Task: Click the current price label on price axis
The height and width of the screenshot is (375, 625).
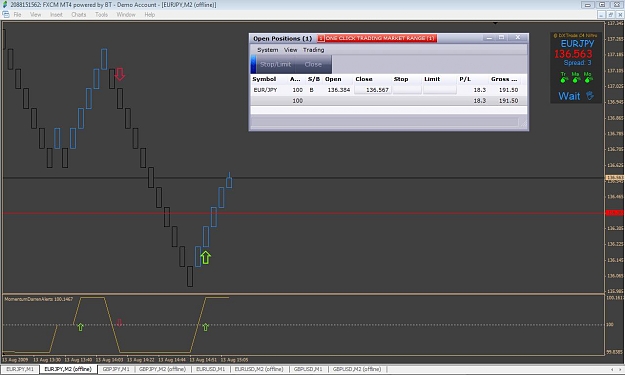Action: (x=615, y=177)
